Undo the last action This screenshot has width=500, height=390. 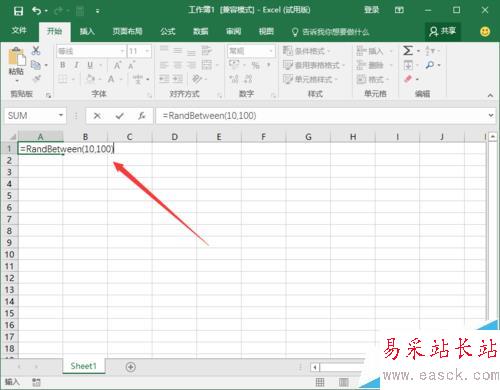click(x=36, y=11)
